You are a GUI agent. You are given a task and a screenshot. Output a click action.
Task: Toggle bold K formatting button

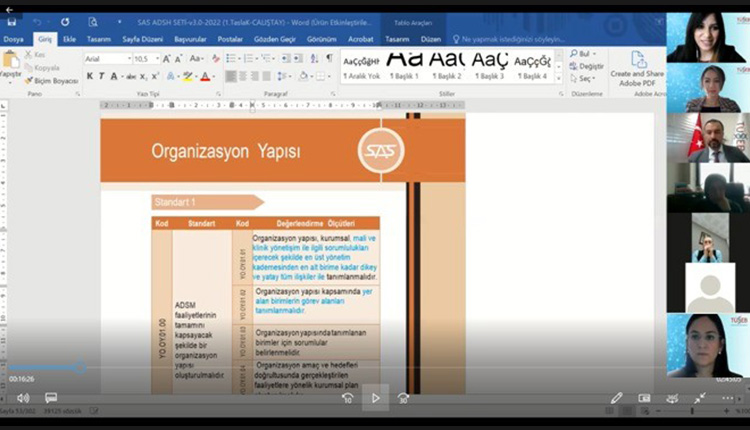[x=89, y=76]
